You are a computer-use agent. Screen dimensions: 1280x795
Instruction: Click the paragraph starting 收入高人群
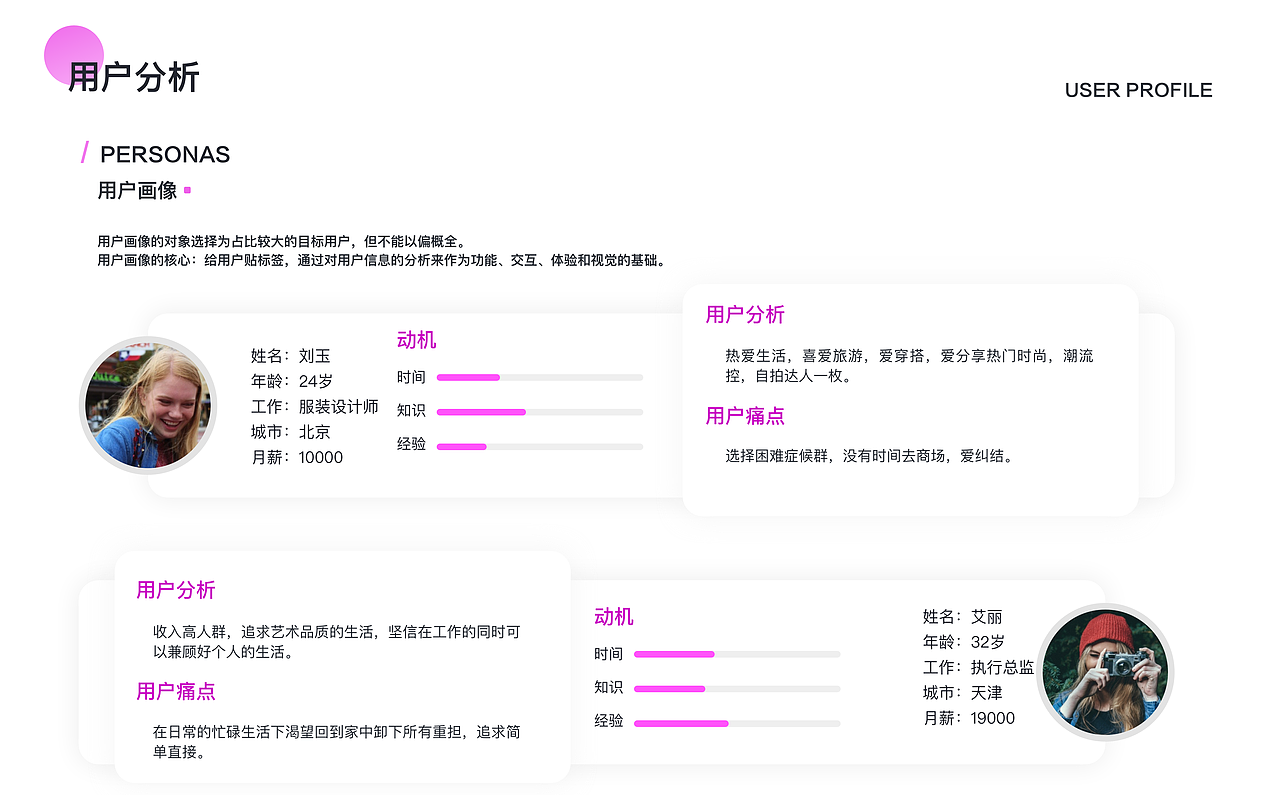336,642
